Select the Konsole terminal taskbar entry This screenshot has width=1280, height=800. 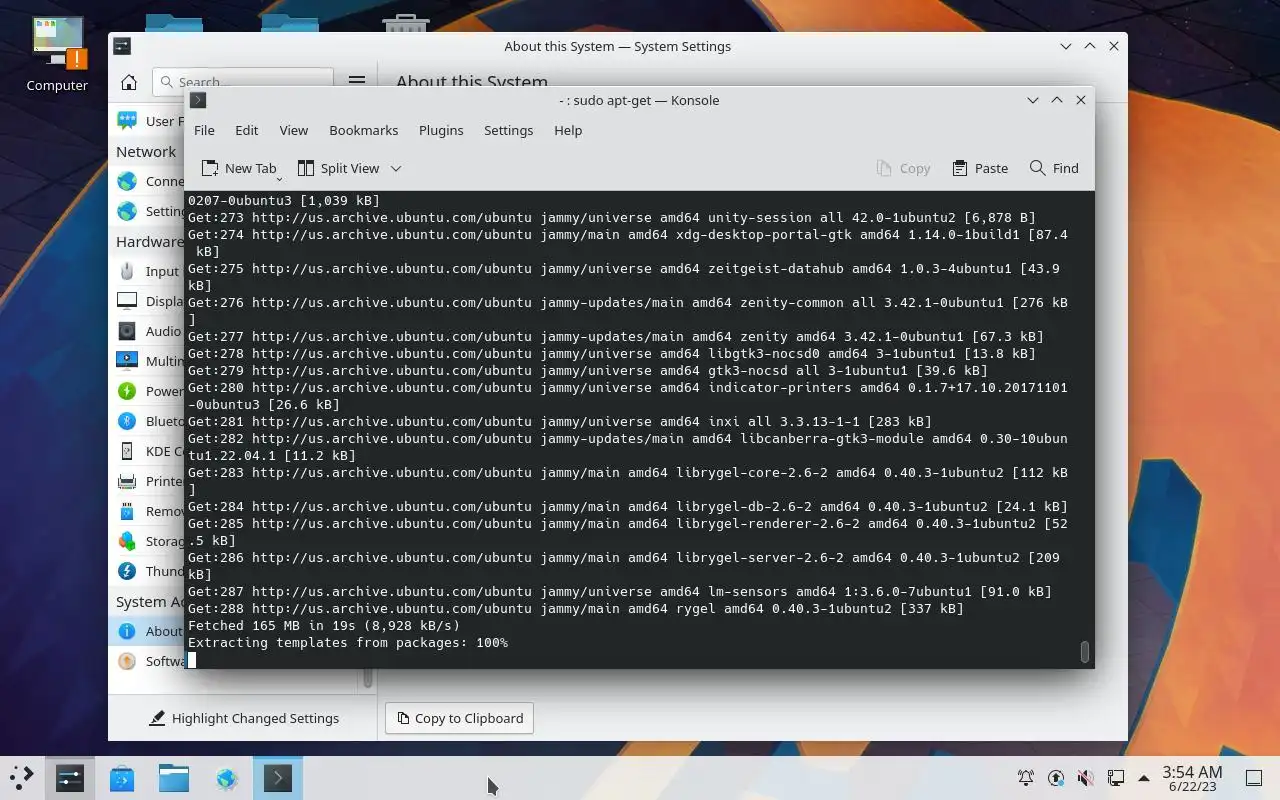click(278, 778)
